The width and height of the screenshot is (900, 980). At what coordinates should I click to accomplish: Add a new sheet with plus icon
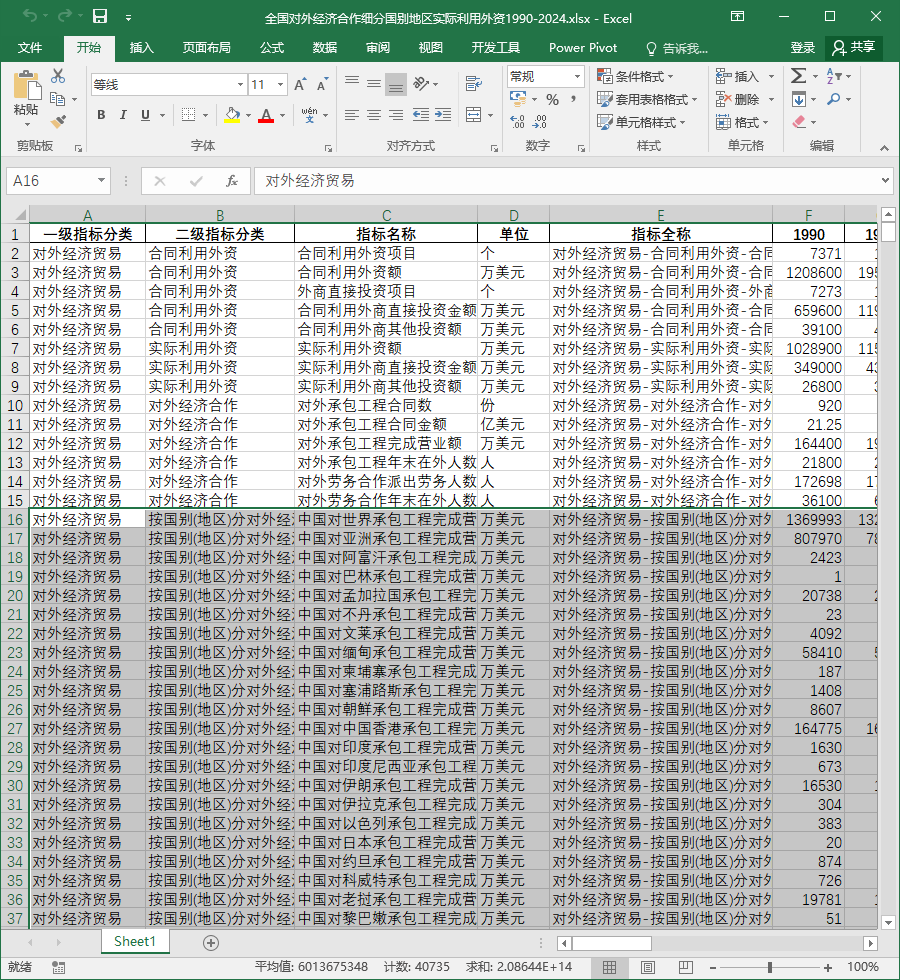tap(211, 943)
